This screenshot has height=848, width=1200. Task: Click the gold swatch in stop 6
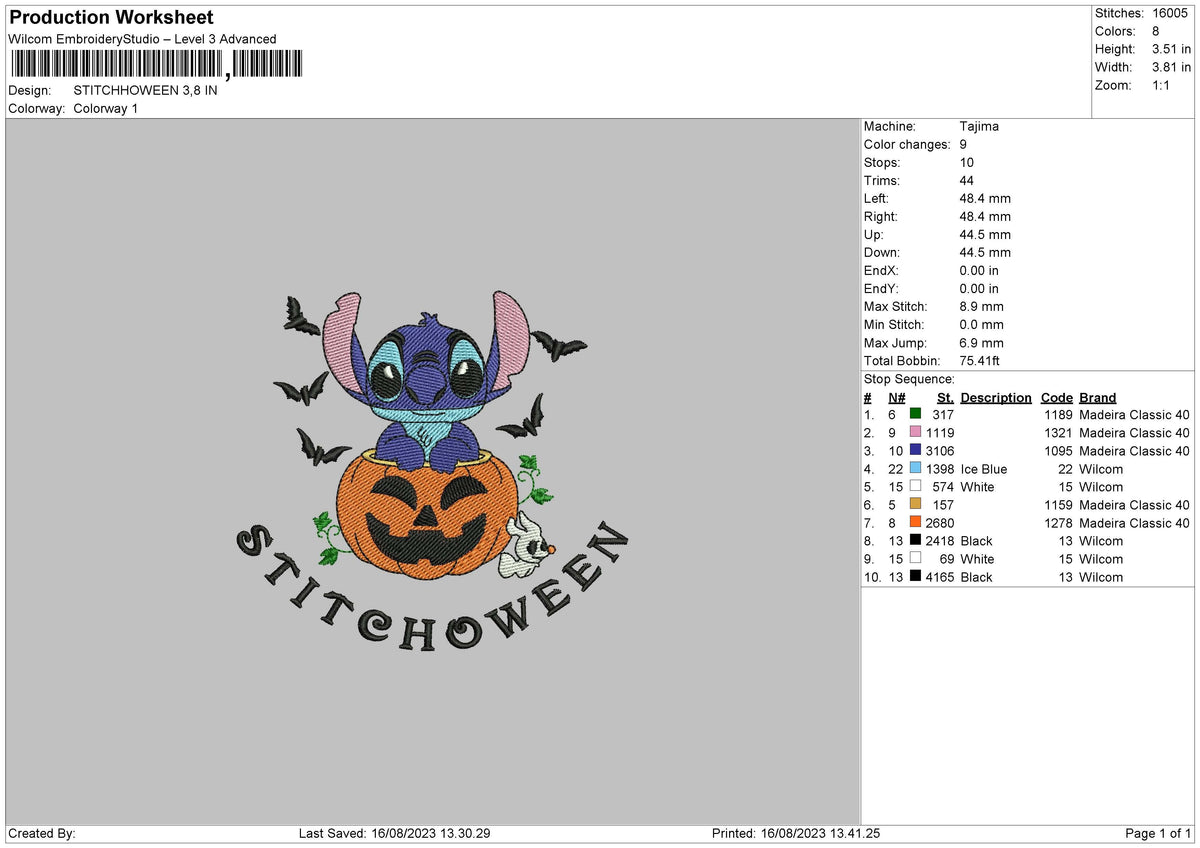[915, 504]
